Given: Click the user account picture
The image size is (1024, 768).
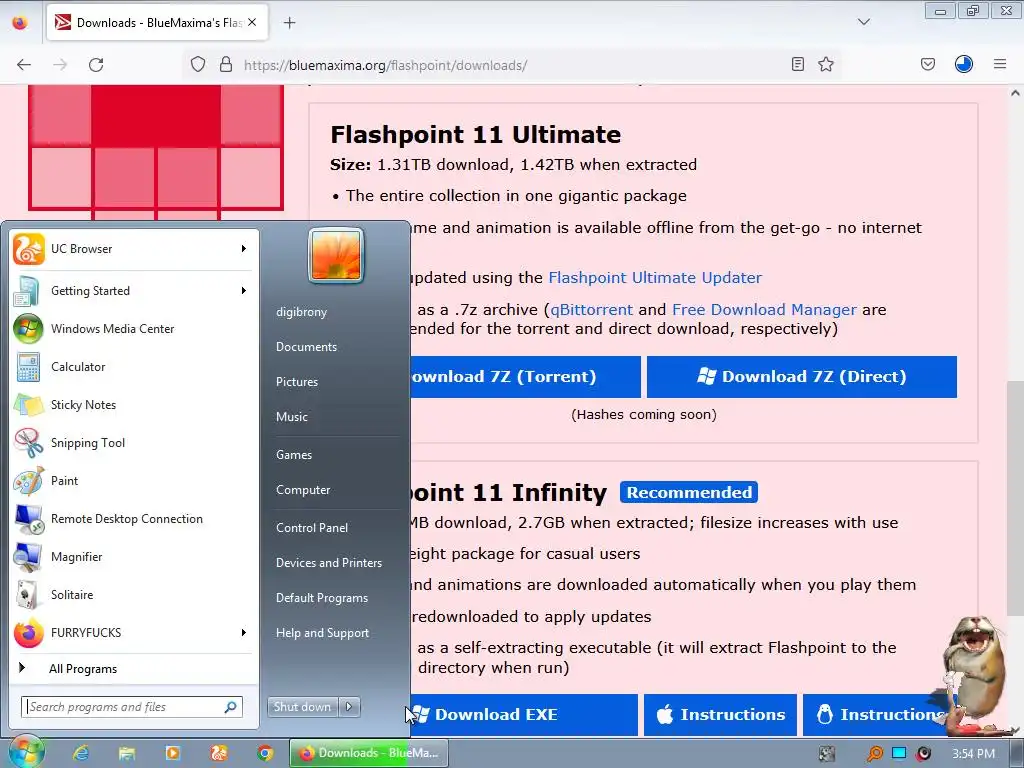Looking at the screenshot, I should pos(336,255).
